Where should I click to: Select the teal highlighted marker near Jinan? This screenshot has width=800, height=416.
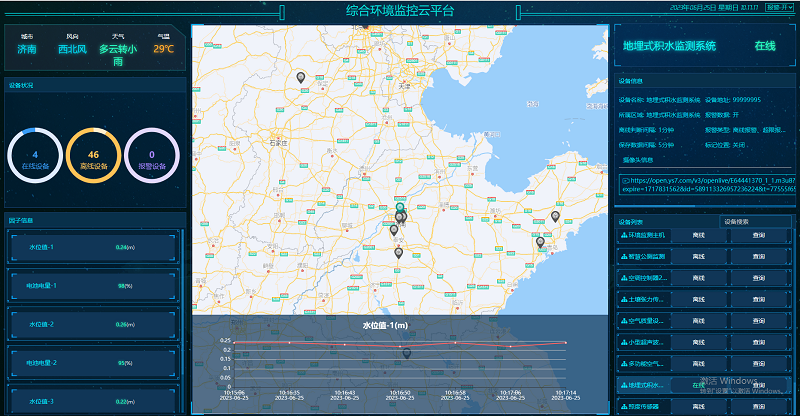(x=400, y=207)
